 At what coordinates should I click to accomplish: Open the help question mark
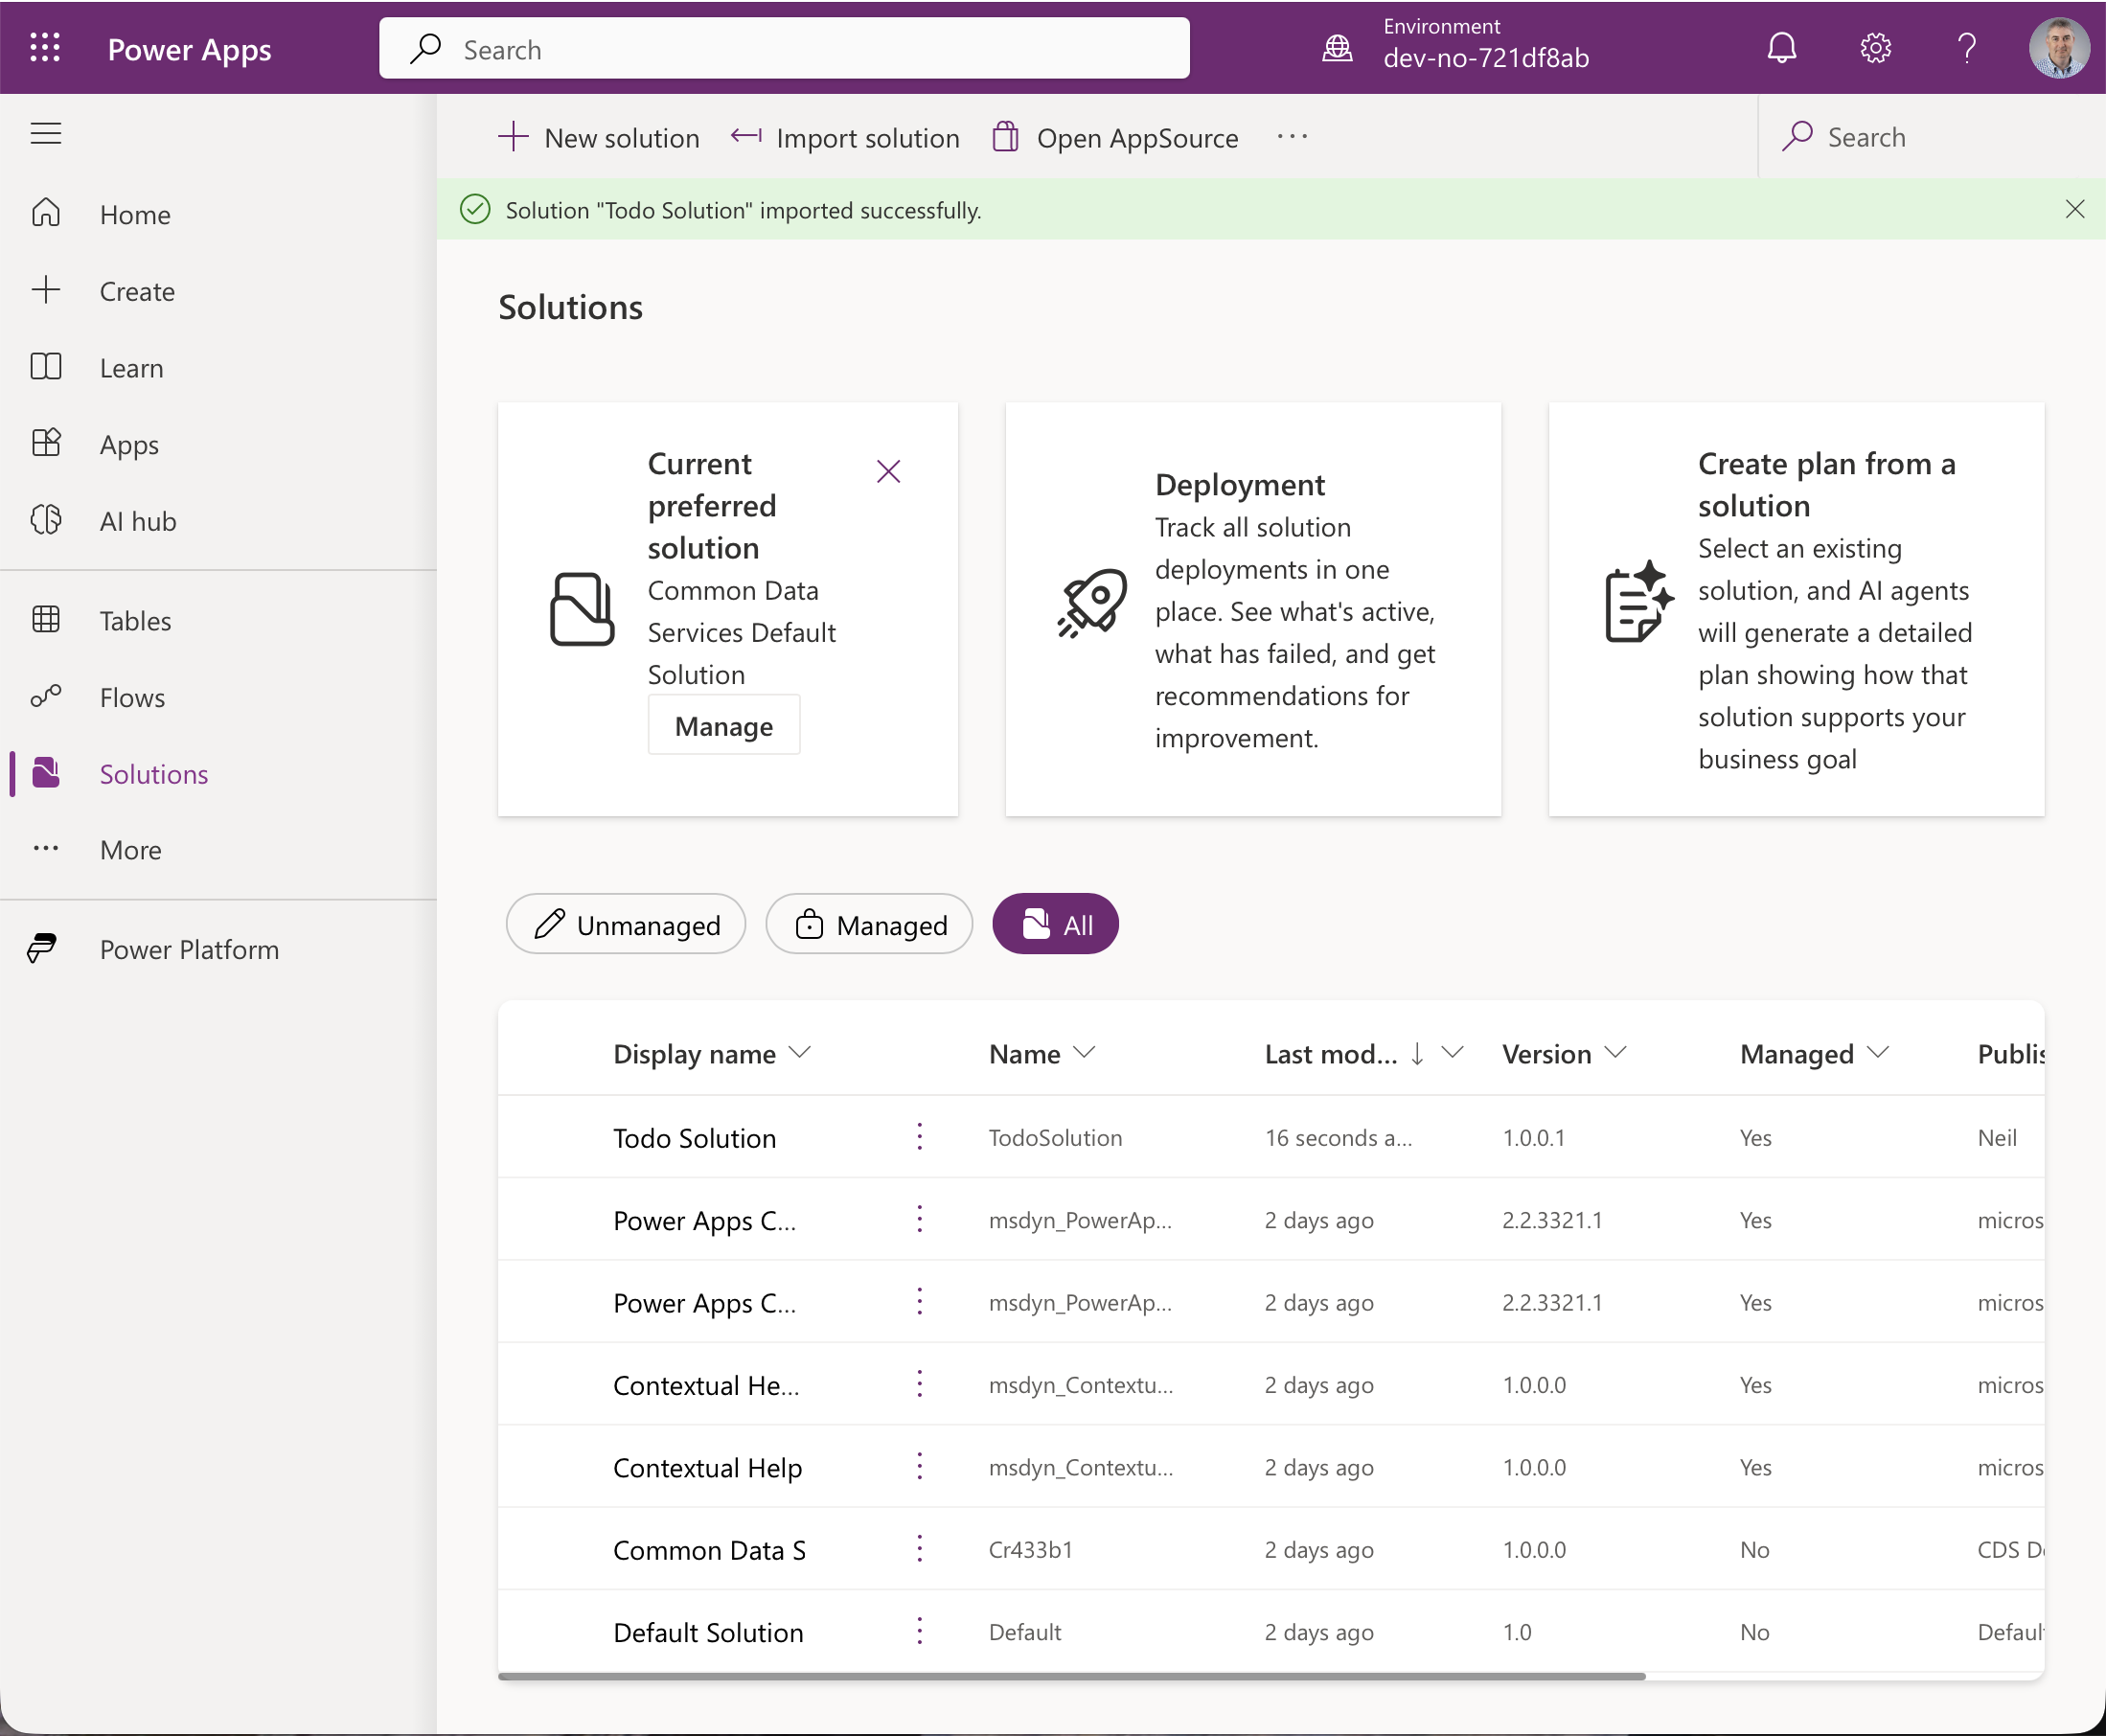[x=1966, y=48]
